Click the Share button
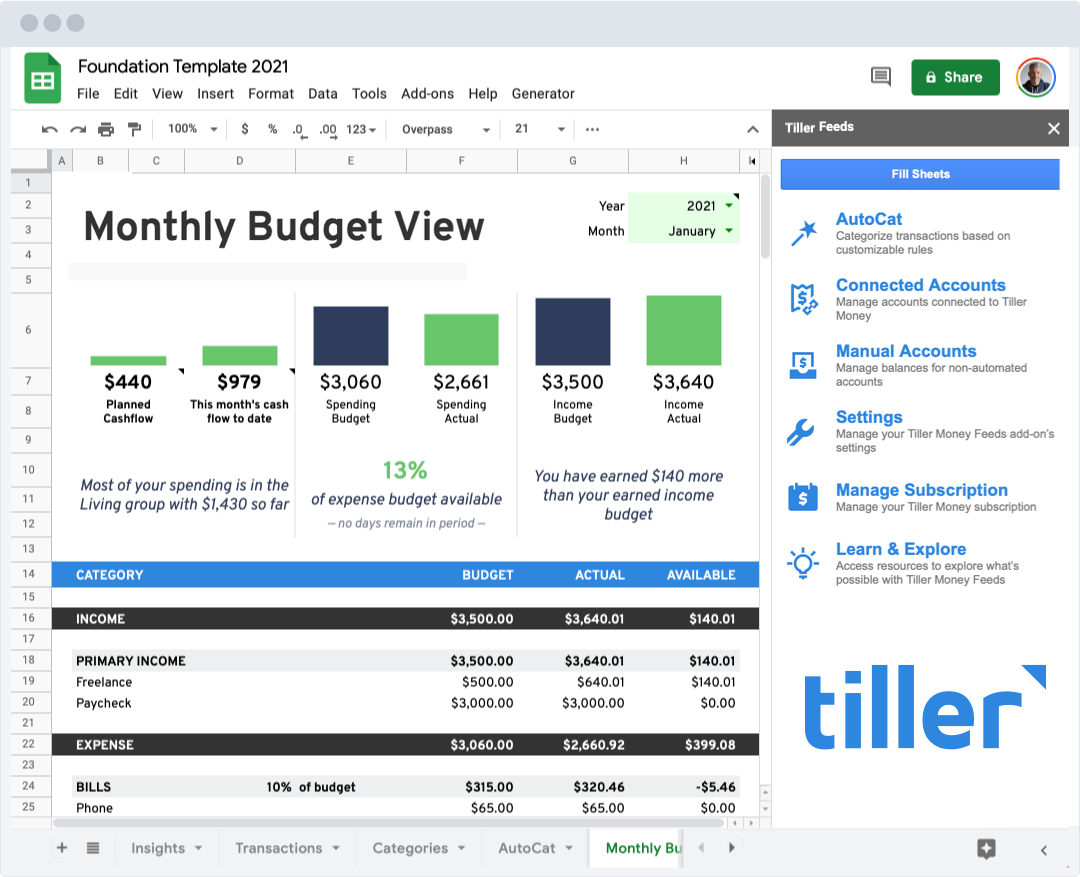 (955, 77)
